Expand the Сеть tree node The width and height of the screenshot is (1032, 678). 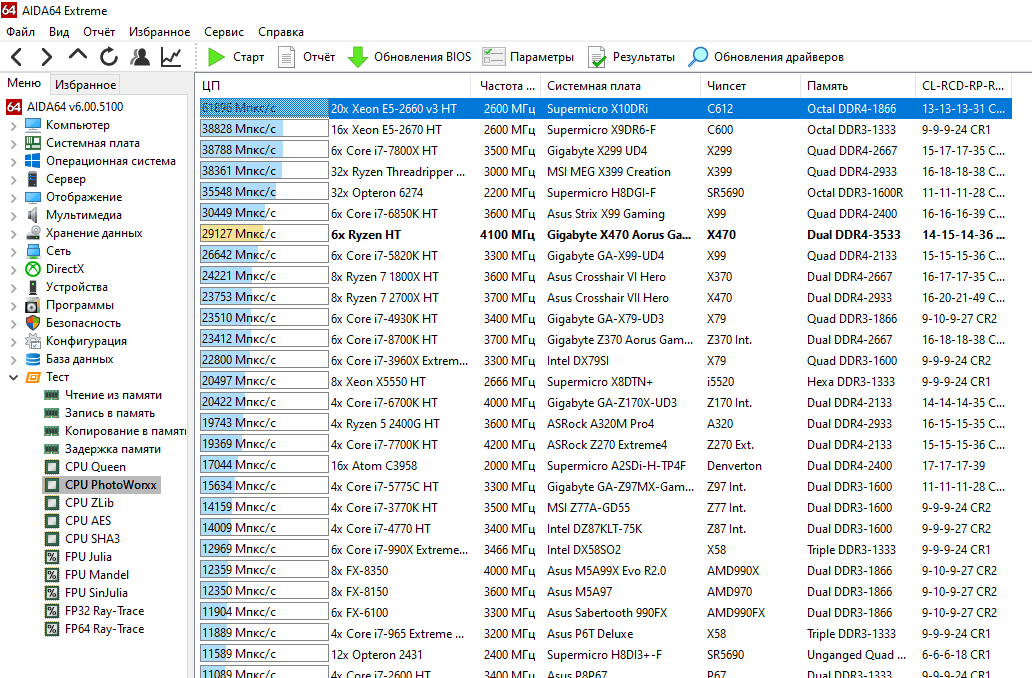[x=13, y=251]
